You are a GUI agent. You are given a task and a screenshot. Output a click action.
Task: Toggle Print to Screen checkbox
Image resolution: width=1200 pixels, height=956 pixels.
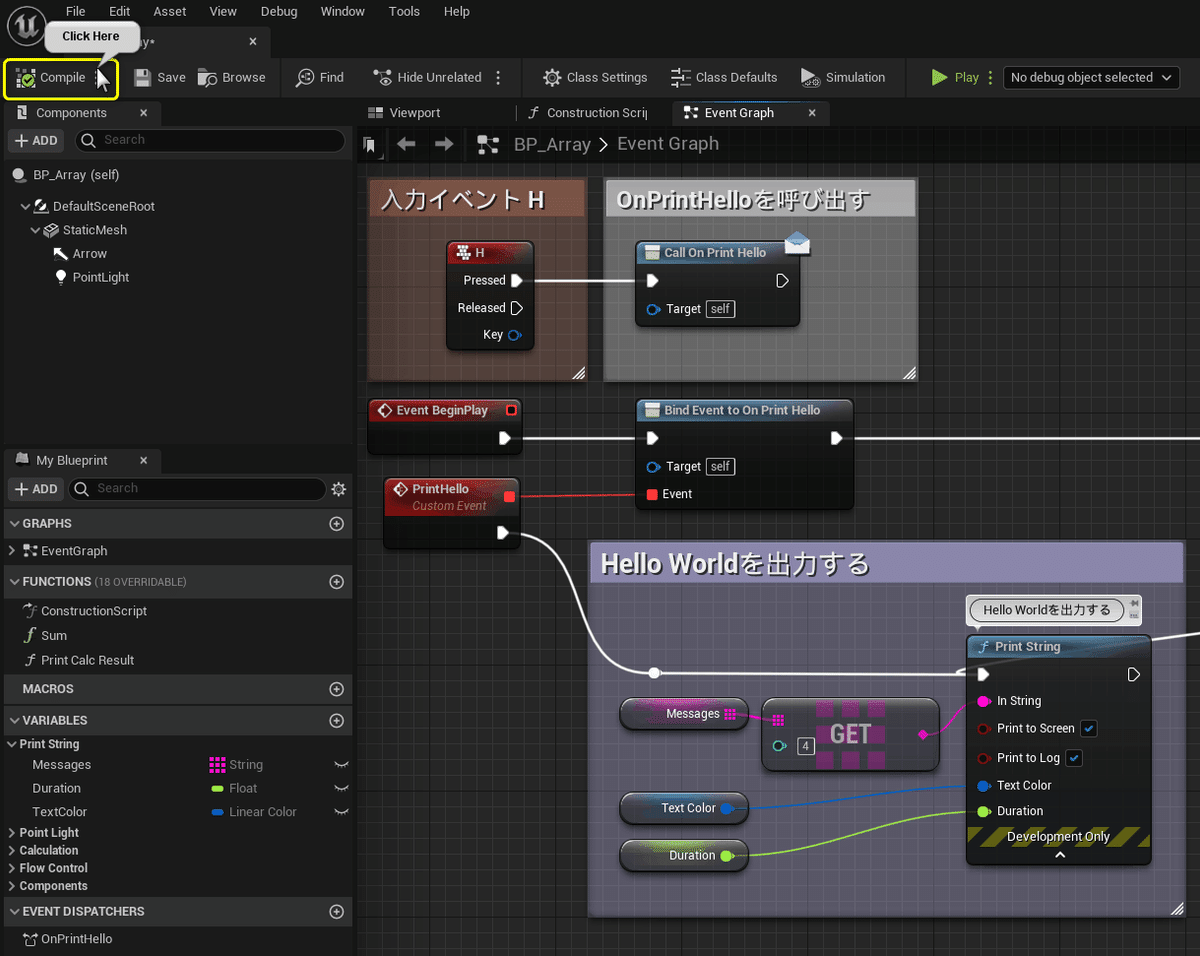pos(1089,729)
